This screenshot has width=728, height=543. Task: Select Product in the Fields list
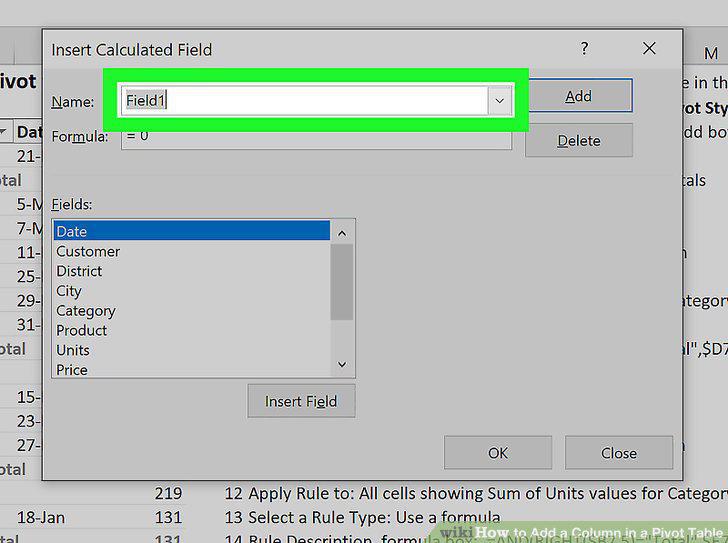click(x=192, y=330)
